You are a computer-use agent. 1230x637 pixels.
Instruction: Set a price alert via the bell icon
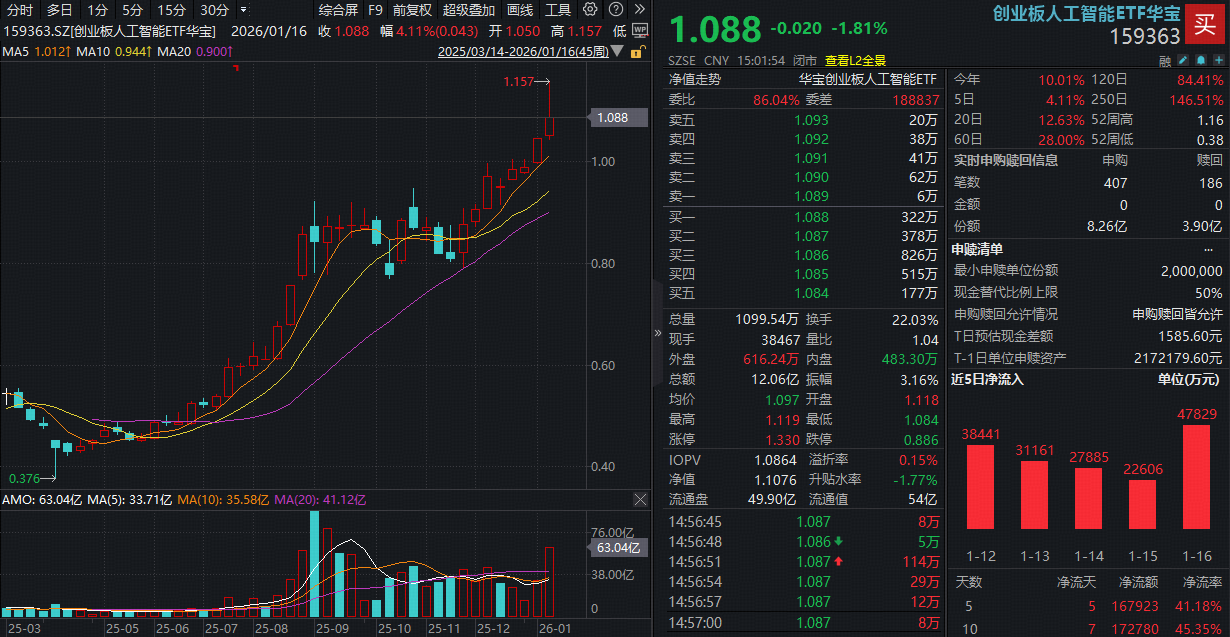point(1201,60)
